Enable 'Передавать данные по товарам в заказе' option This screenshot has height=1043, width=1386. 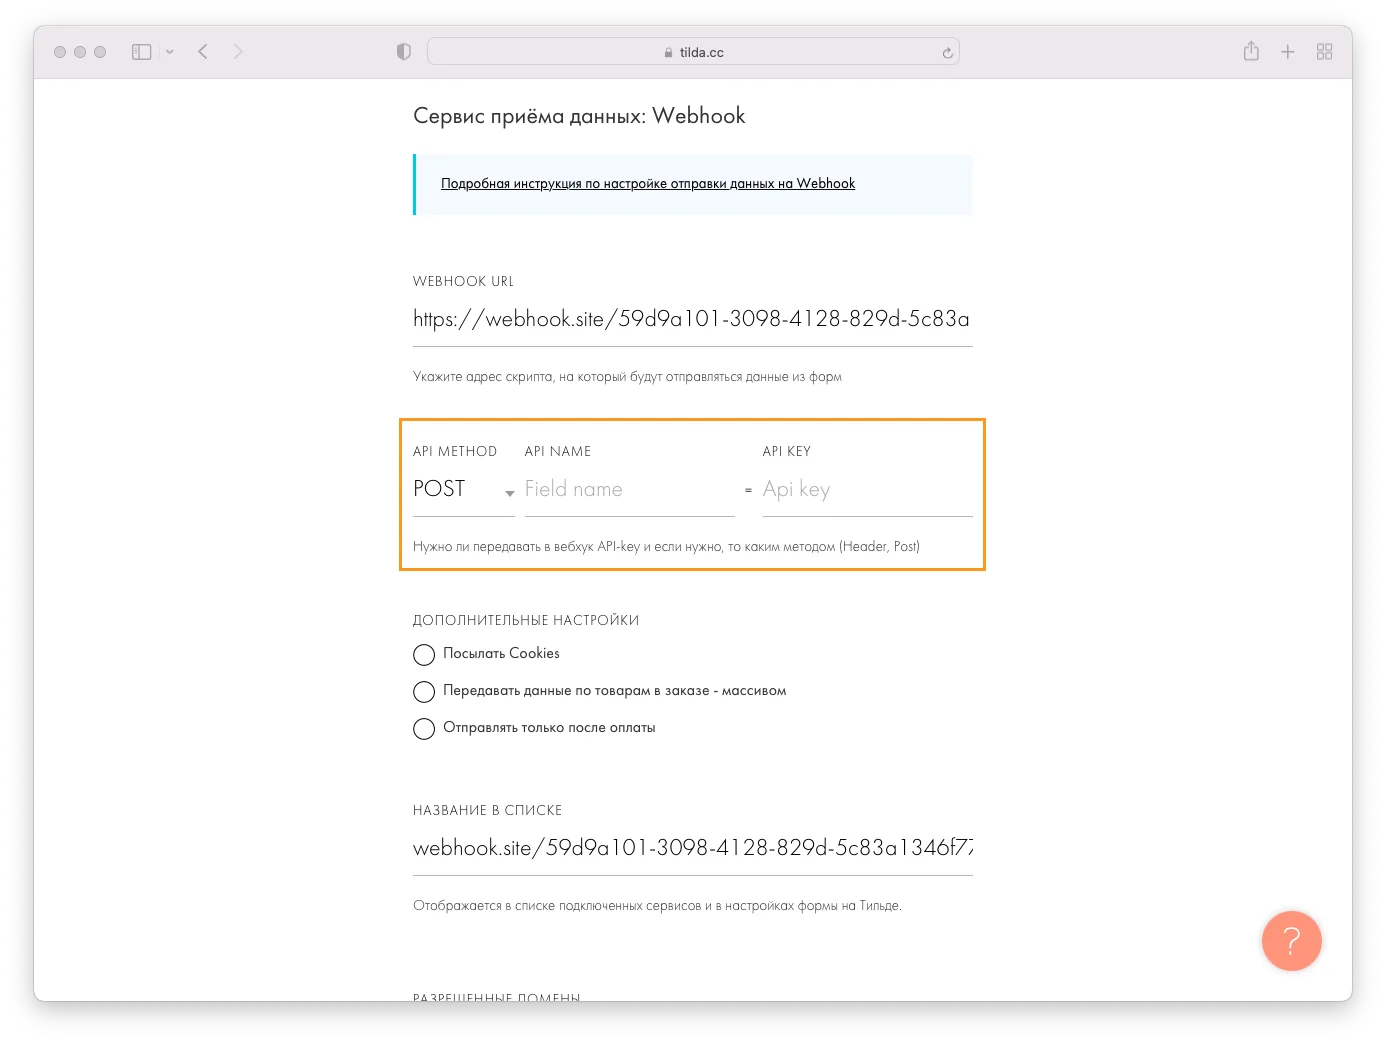tap(424, 691)
